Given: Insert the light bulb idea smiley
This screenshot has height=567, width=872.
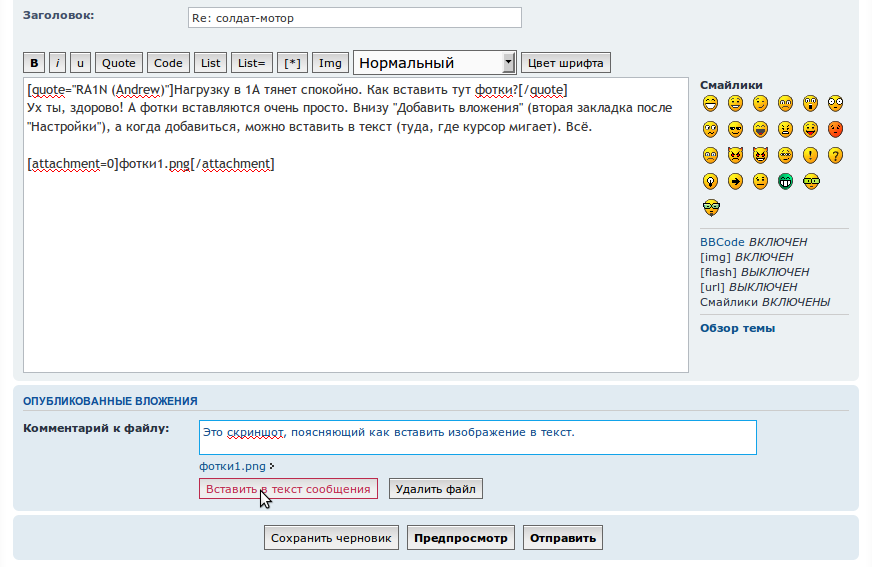Looking at the screenshot, I should point(710,181).
